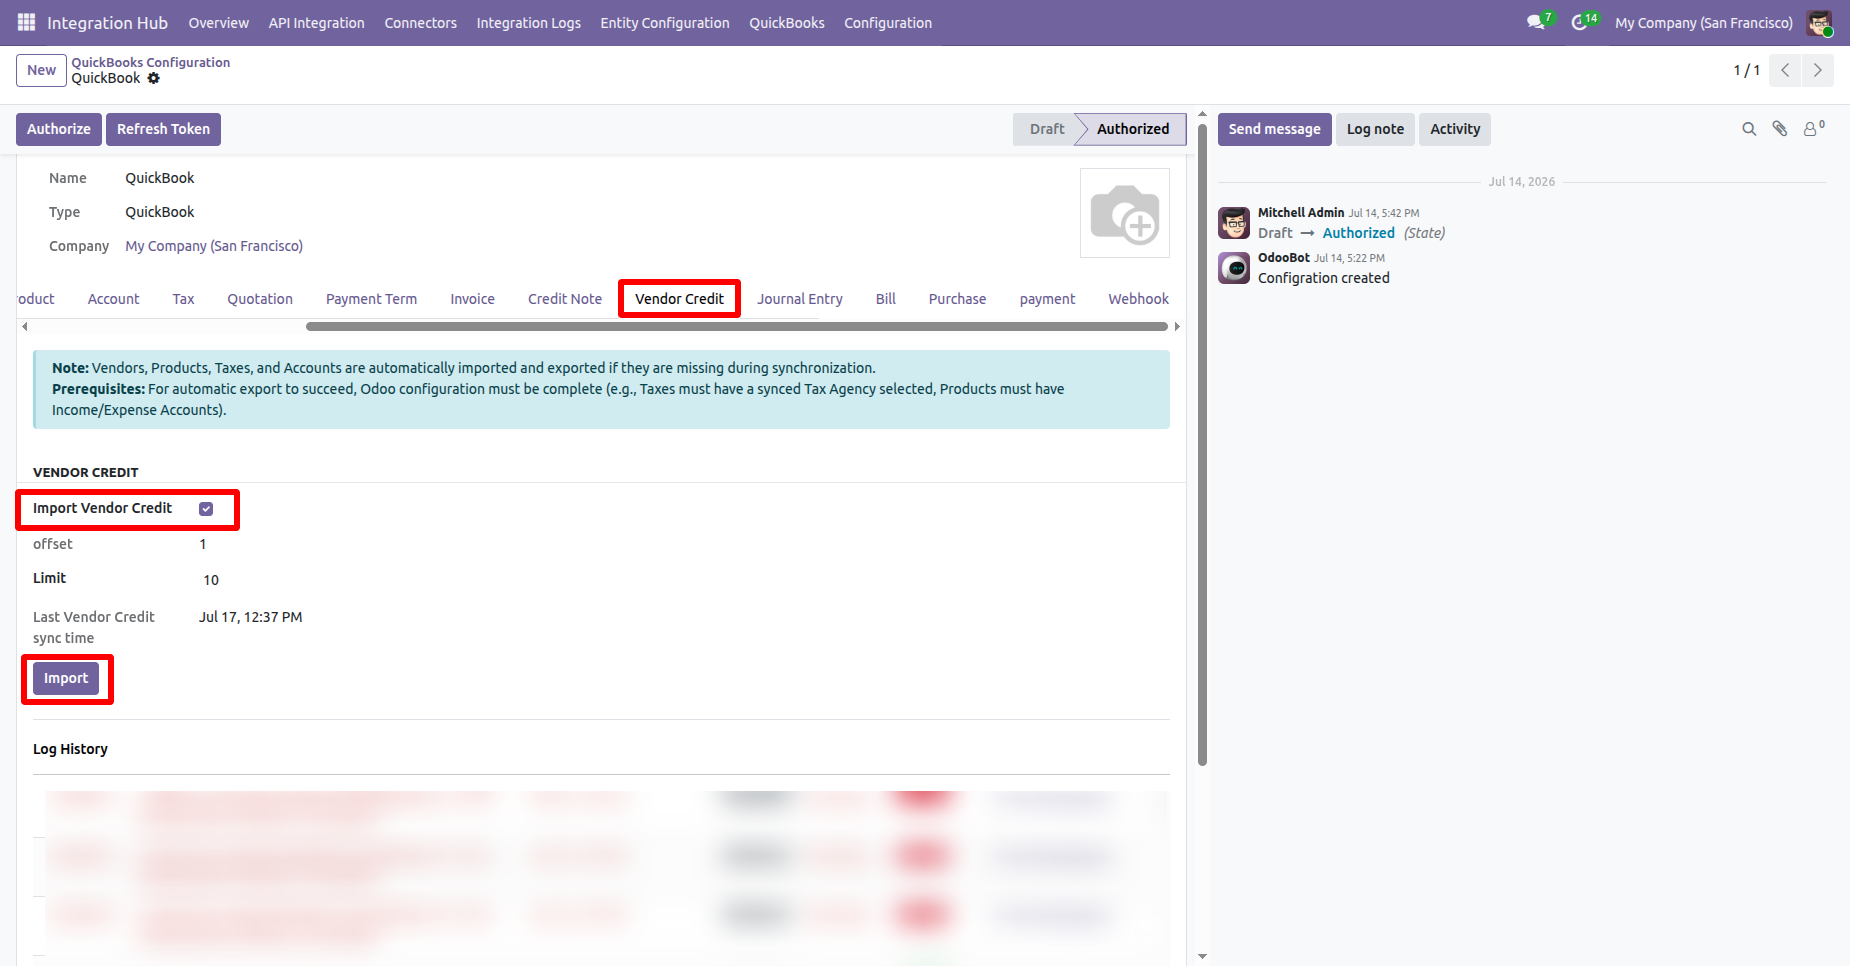Open the apps grid menu icon
Screen dimensions: 1850x966
point(26,22)
